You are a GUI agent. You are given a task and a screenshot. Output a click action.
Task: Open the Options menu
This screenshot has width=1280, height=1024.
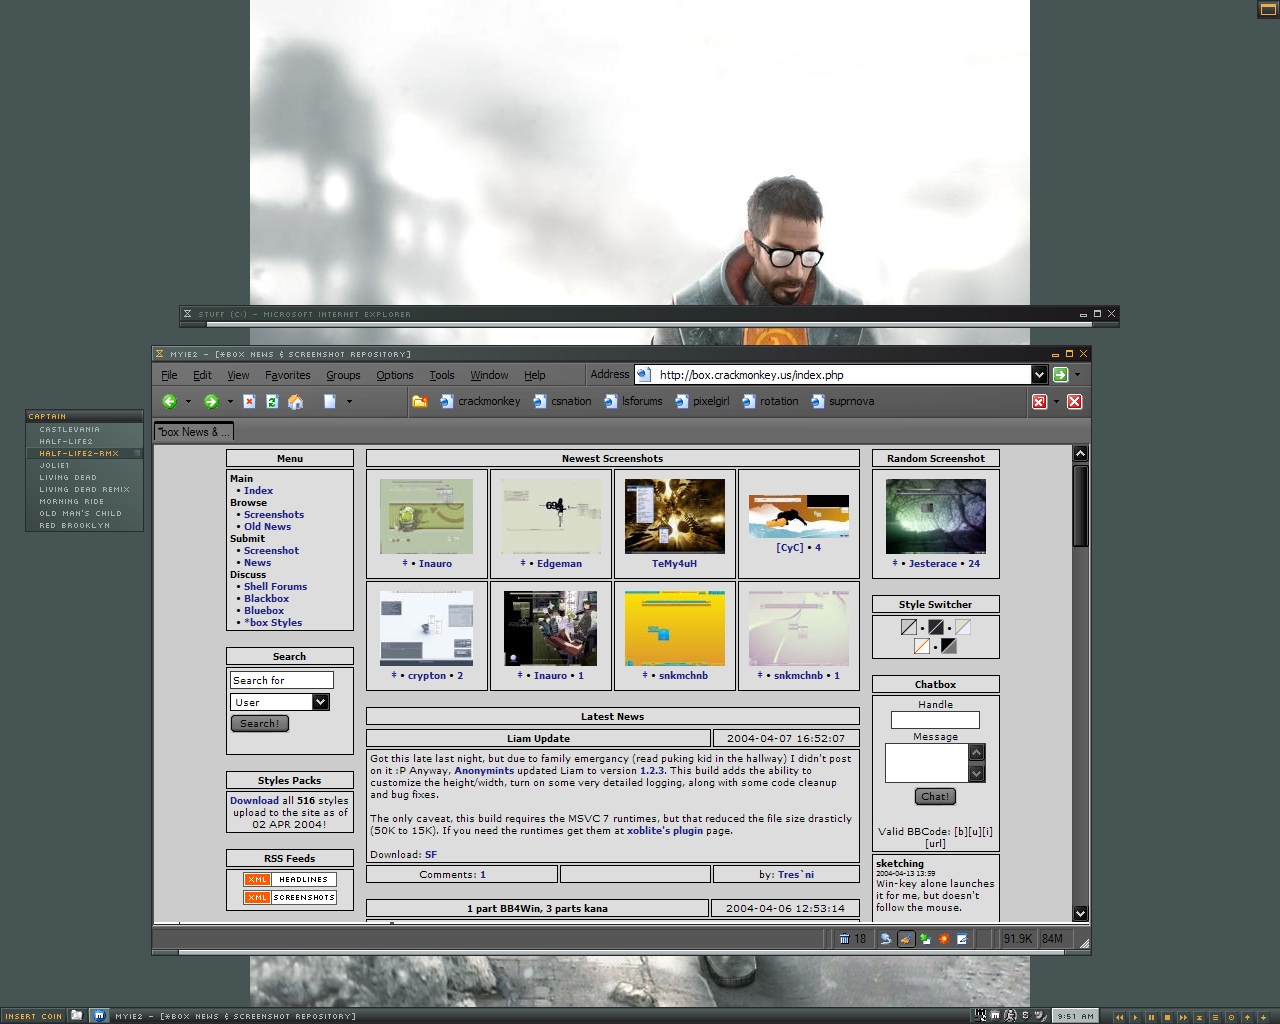(395, 375)
